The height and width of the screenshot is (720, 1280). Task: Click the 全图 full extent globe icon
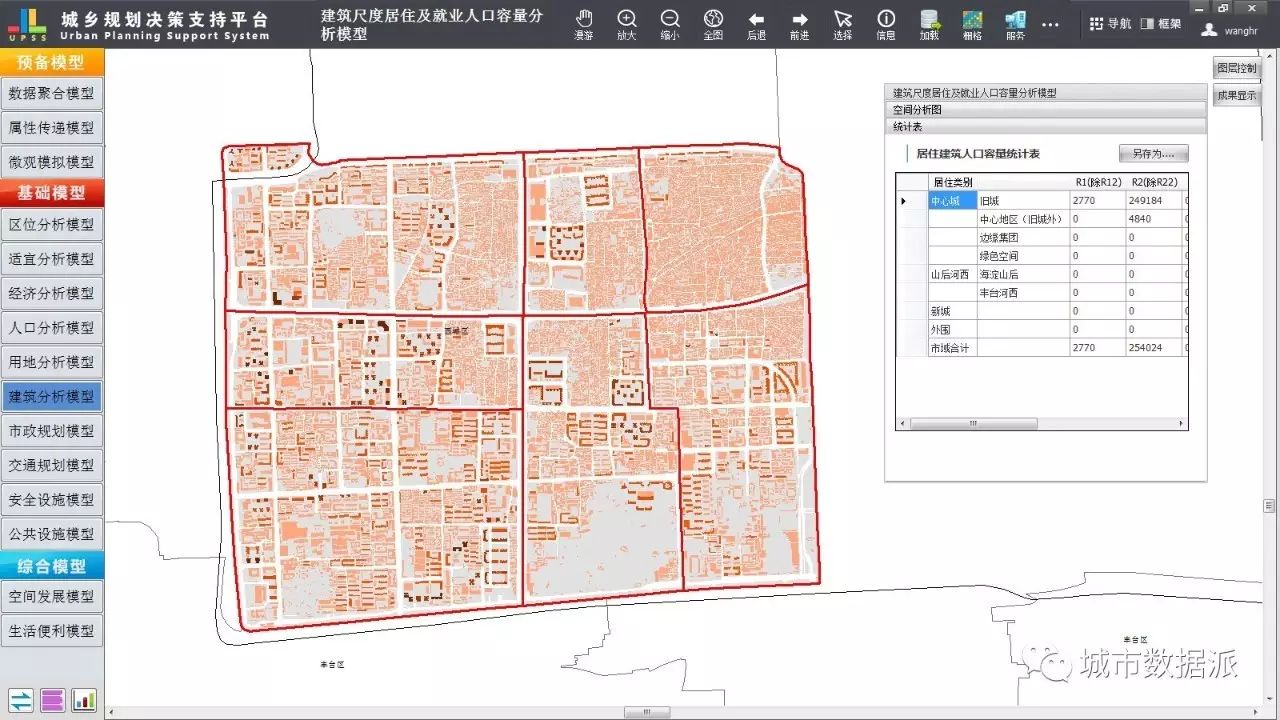(713, 24)
